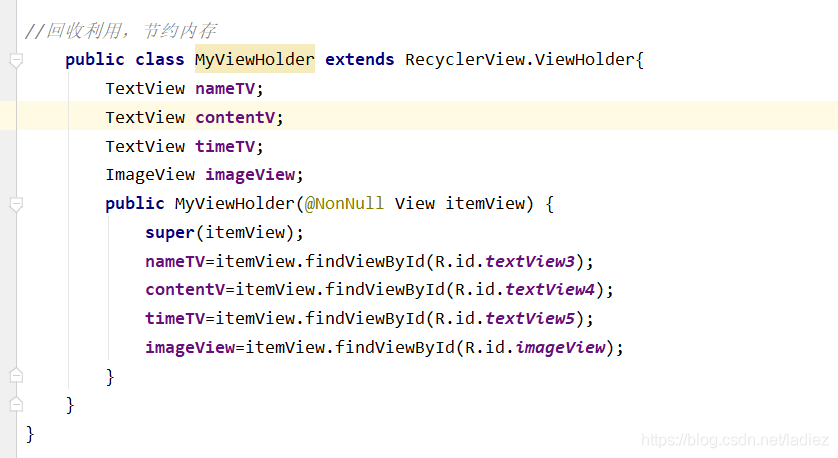The width and height of the screenshot is (838, 458).
Task: Click the extends keyword
Action: pos(360,59)
